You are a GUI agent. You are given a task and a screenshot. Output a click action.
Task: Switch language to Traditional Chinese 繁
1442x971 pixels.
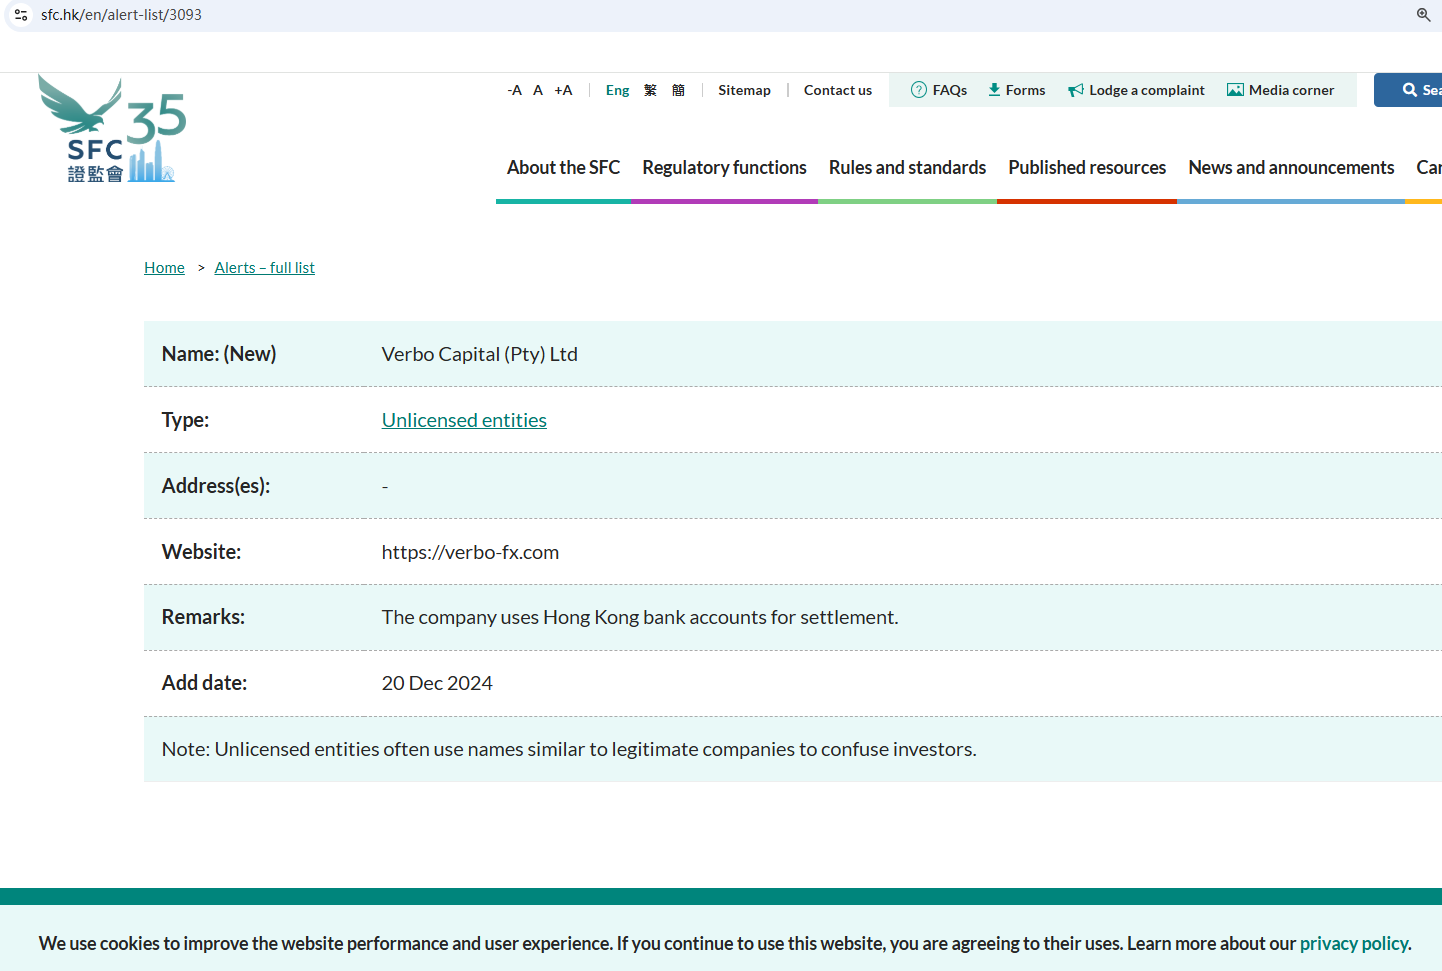(x=650, y=90)
